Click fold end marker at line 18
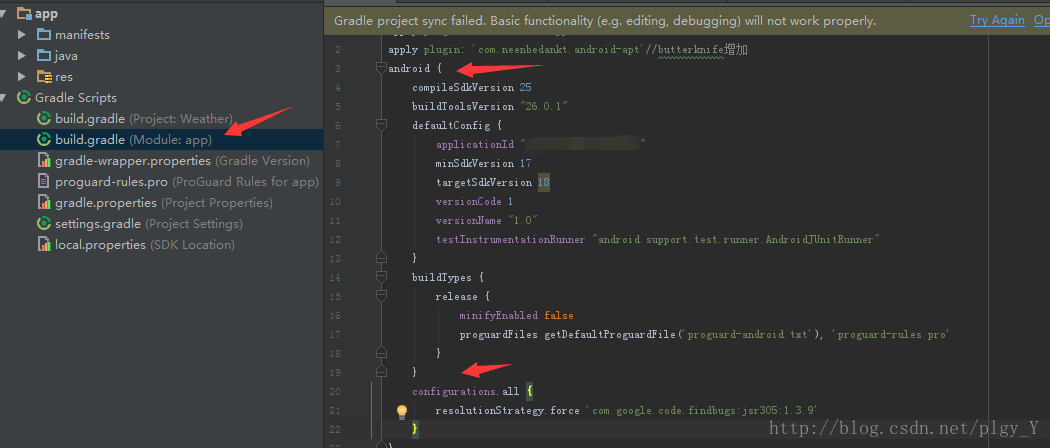This screenshot has width=1050, height=448. (x=382, y=352)
